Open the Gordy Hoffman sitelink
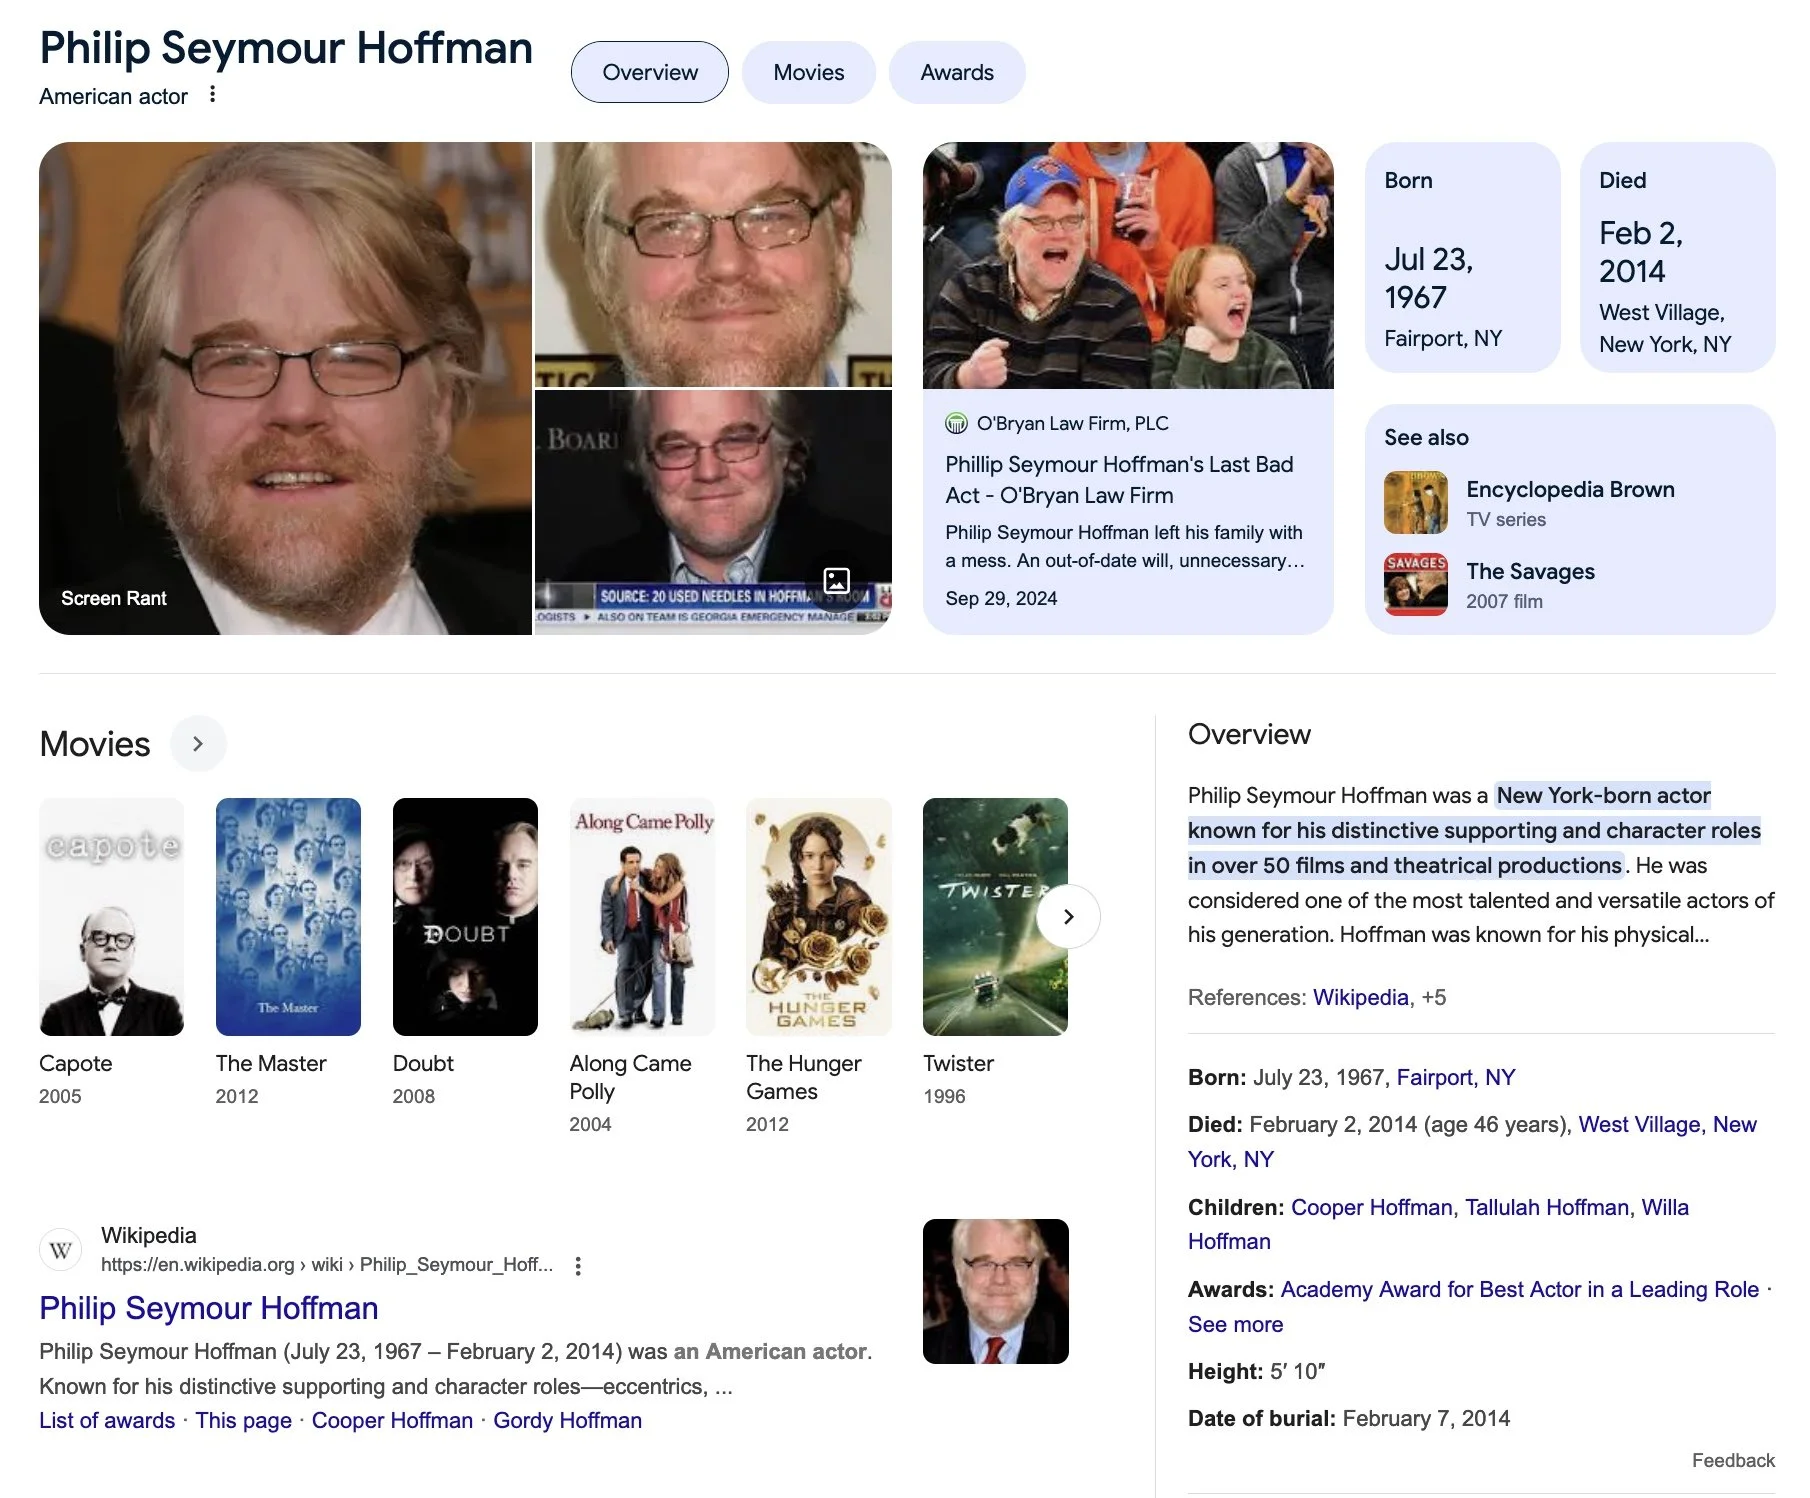1810x1498 pixels. [x=567, y=1420]
